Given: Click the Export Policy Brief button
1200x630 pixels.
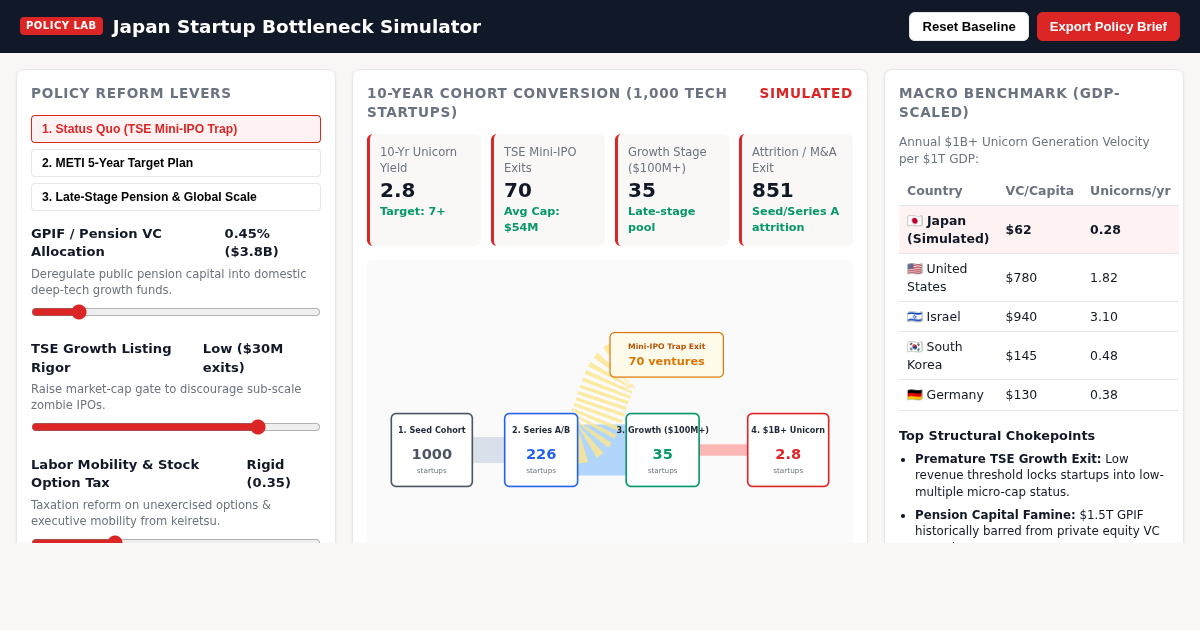Looking at the screenshot, I should point(1108,26).
